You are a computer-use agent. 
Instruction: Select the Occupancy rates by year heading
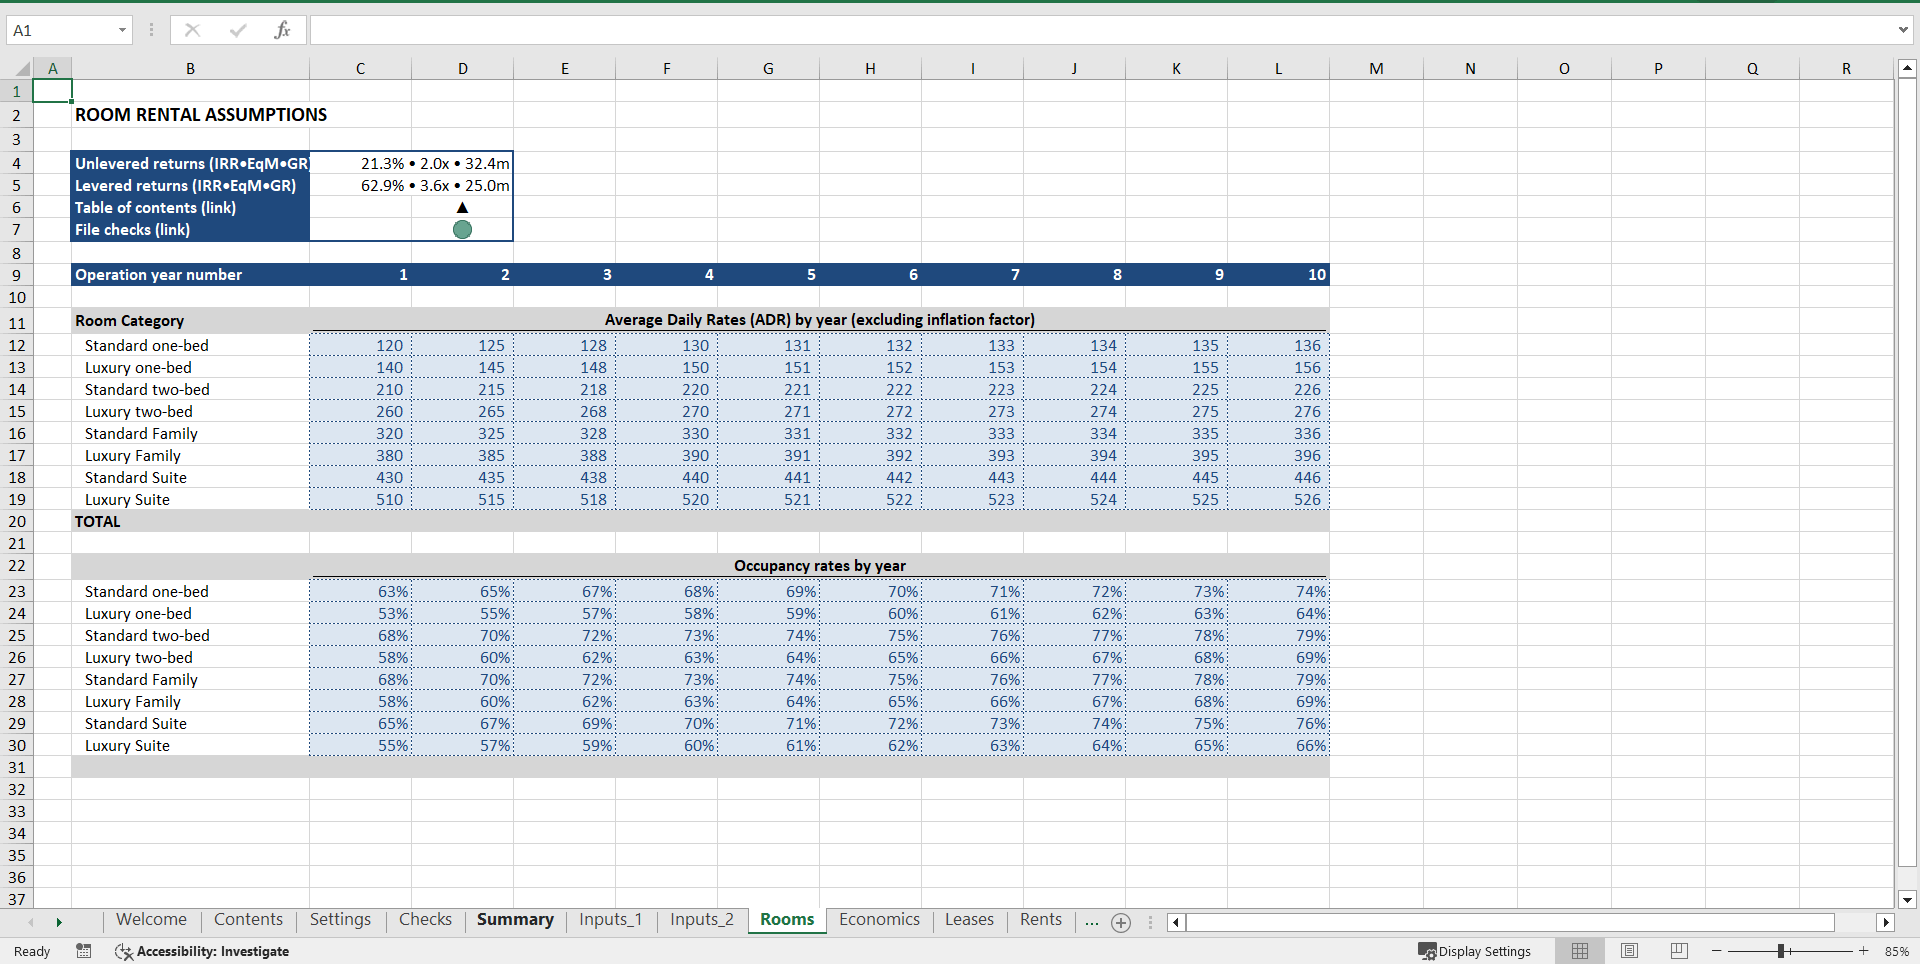coord(820,565)
